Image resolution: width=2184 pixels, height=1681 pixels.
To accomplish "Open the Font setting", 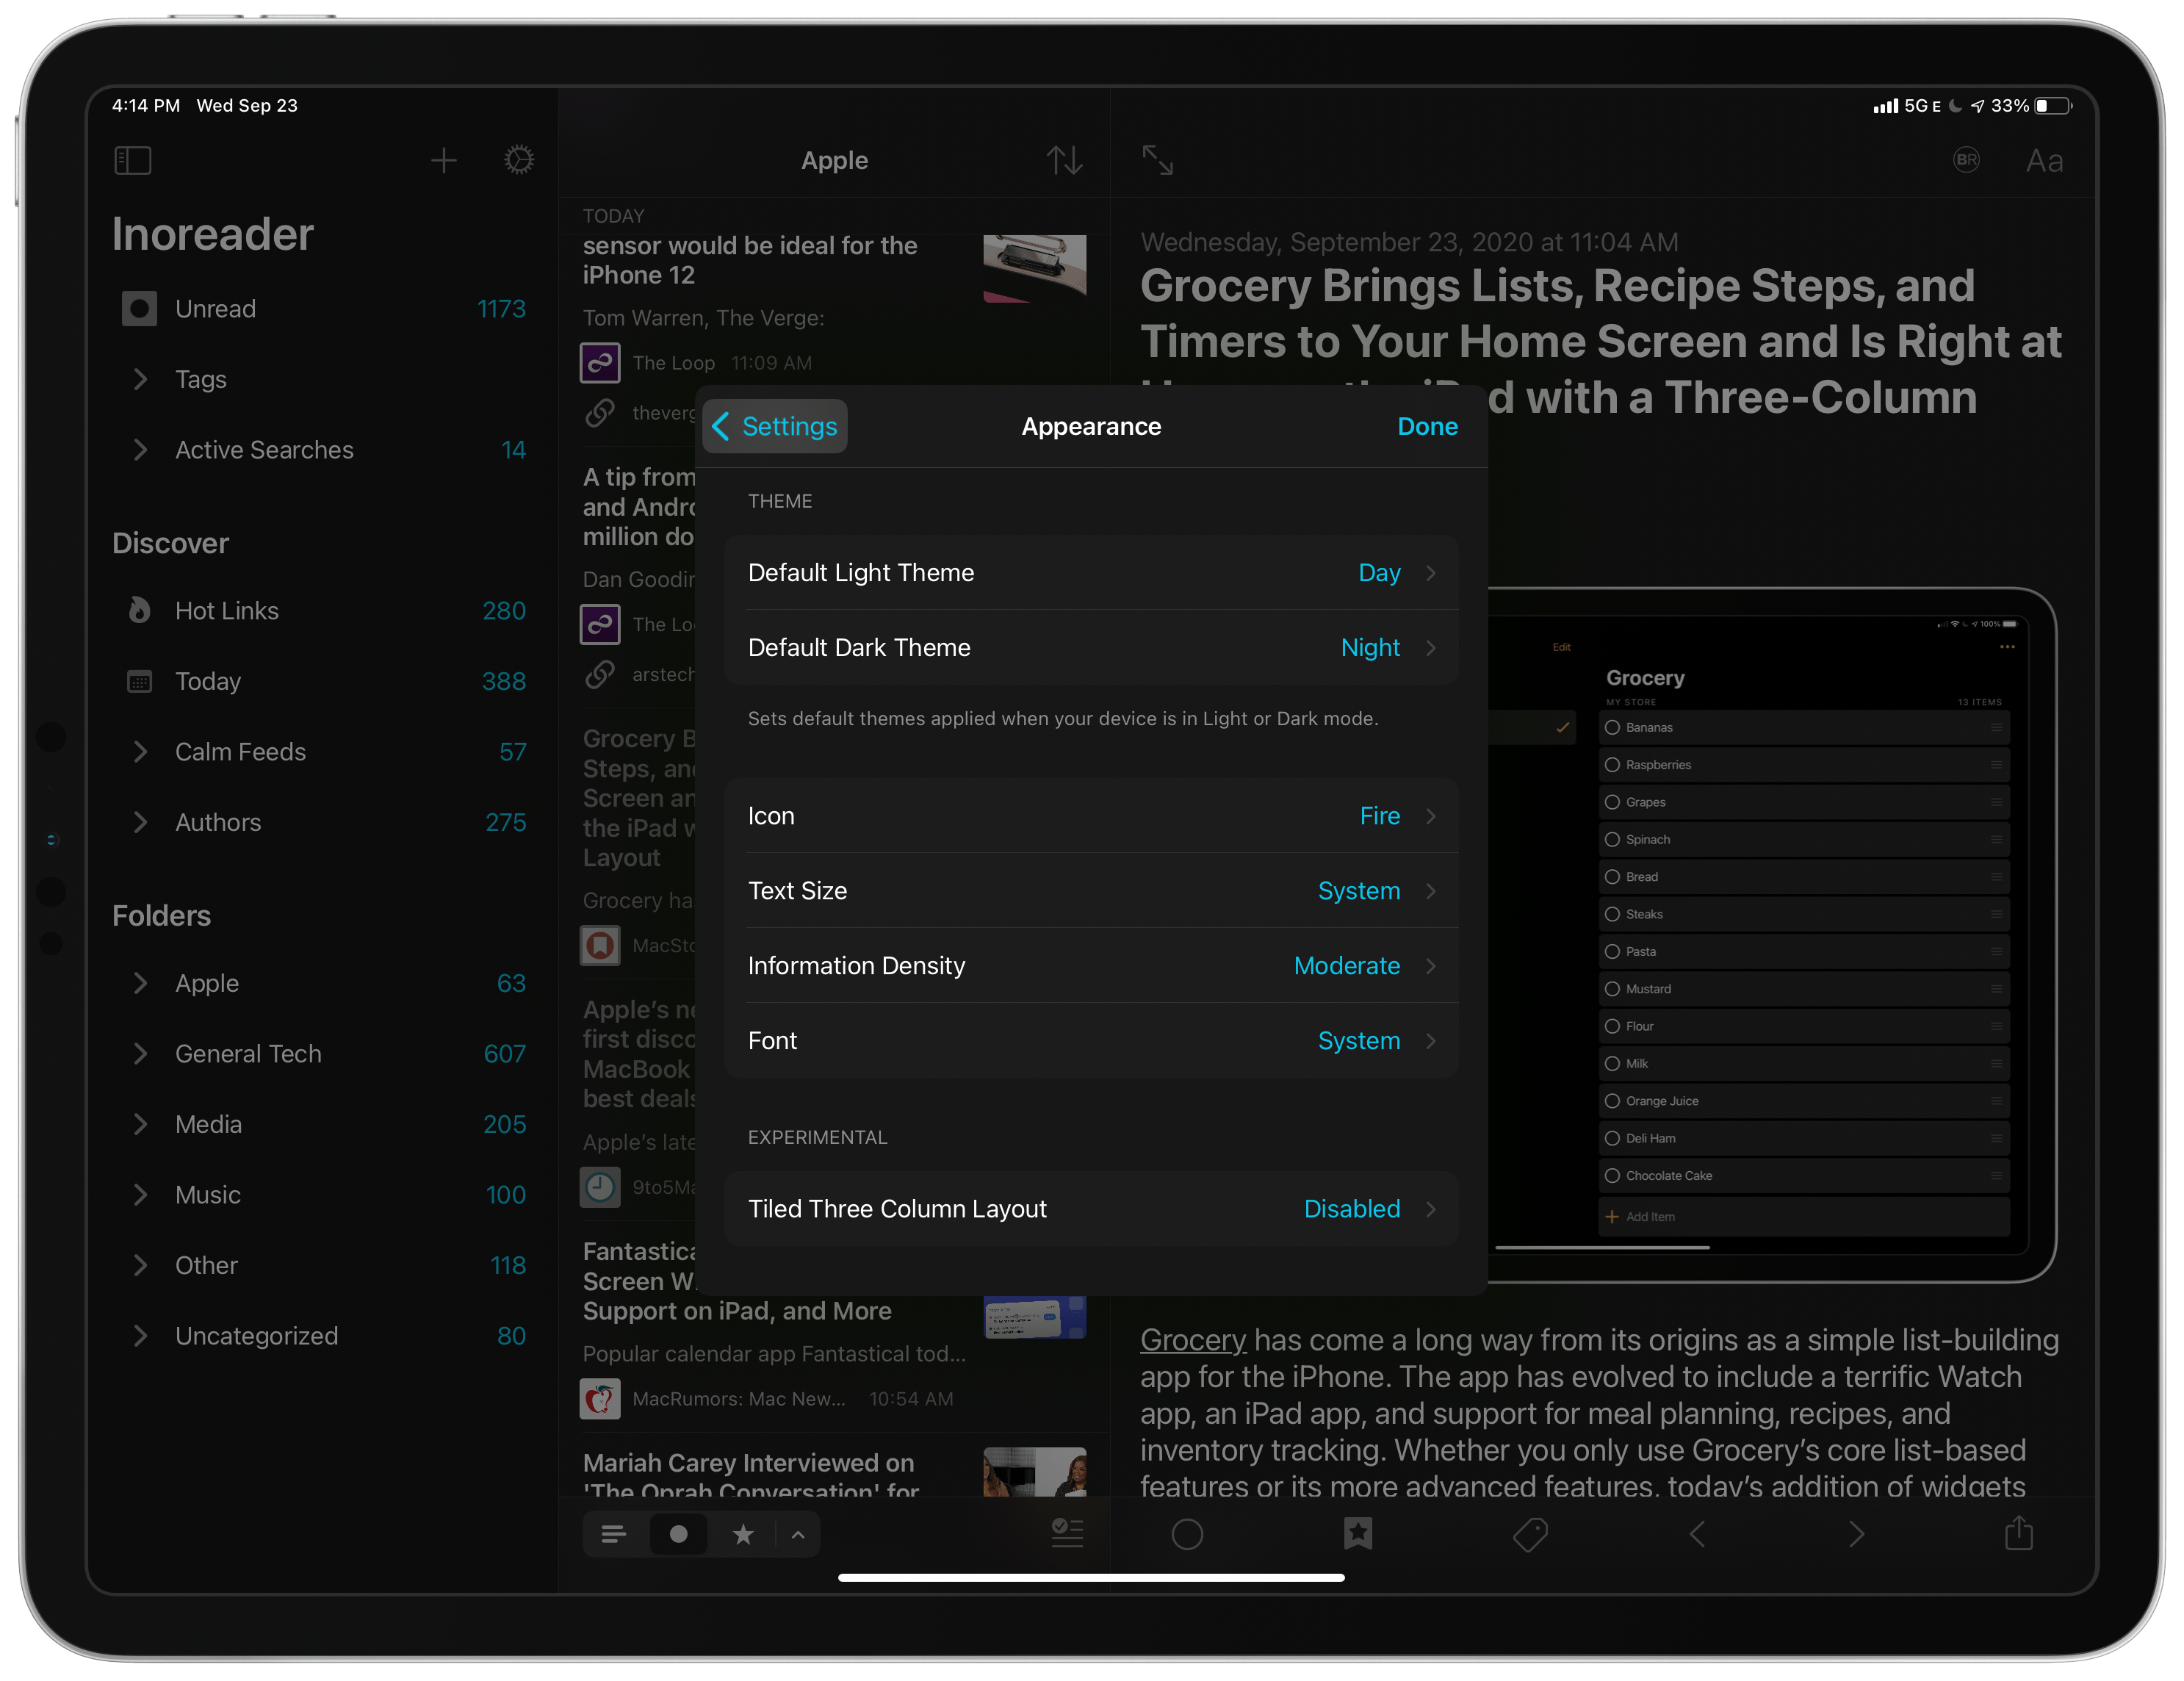I will [1091, 1040].
